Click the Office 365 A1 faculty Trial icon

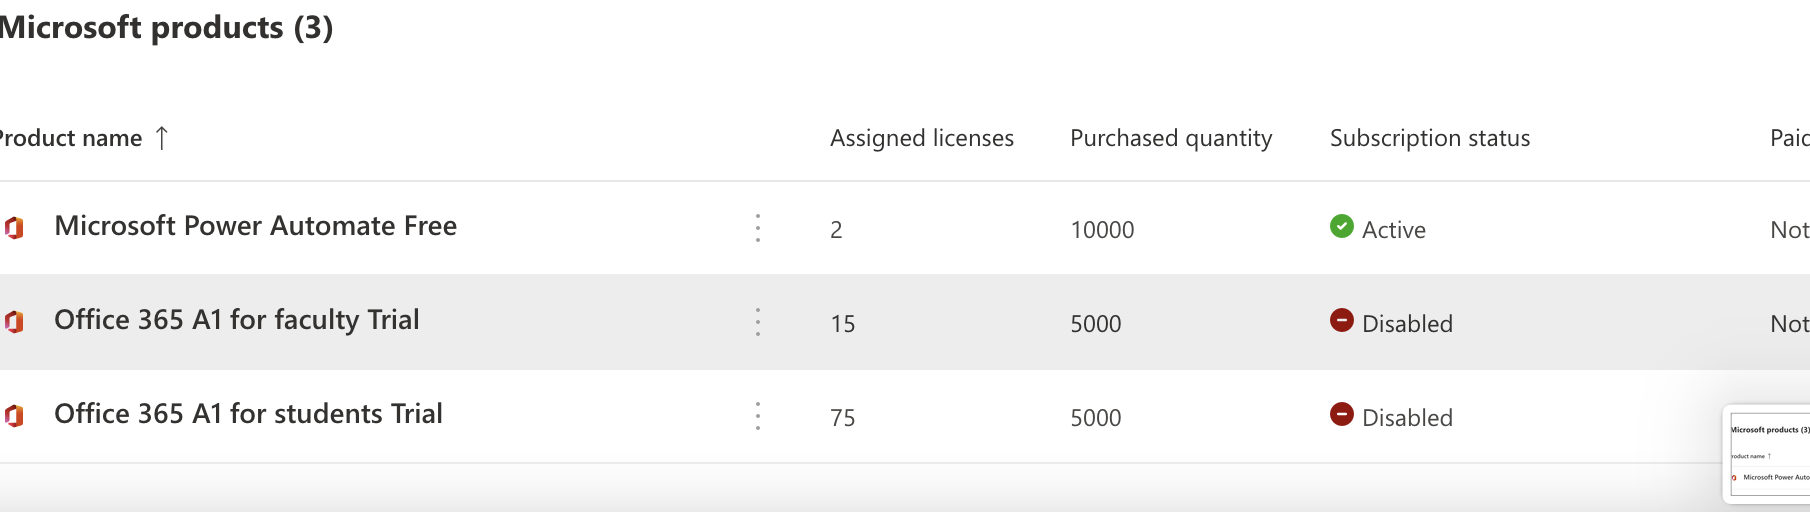pyautogui.click(x=14, y=322)
